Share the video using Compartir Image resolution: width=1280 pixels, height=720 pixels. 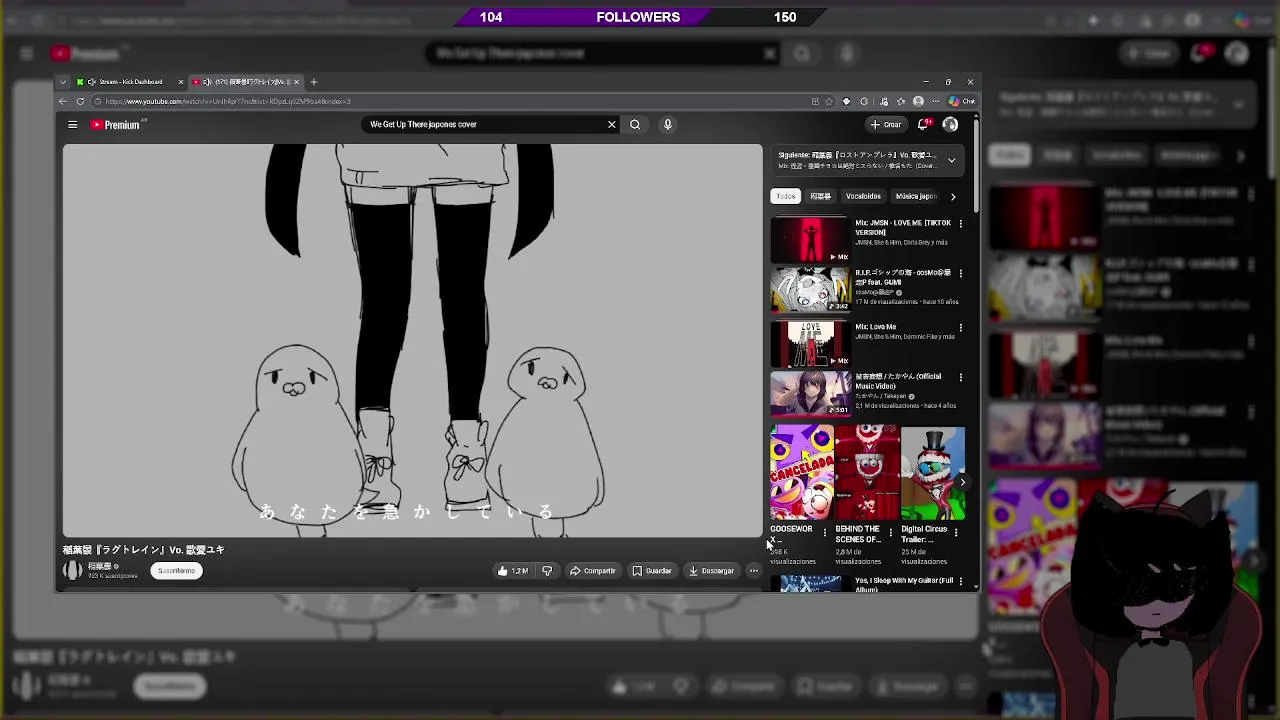pos(592,571)
